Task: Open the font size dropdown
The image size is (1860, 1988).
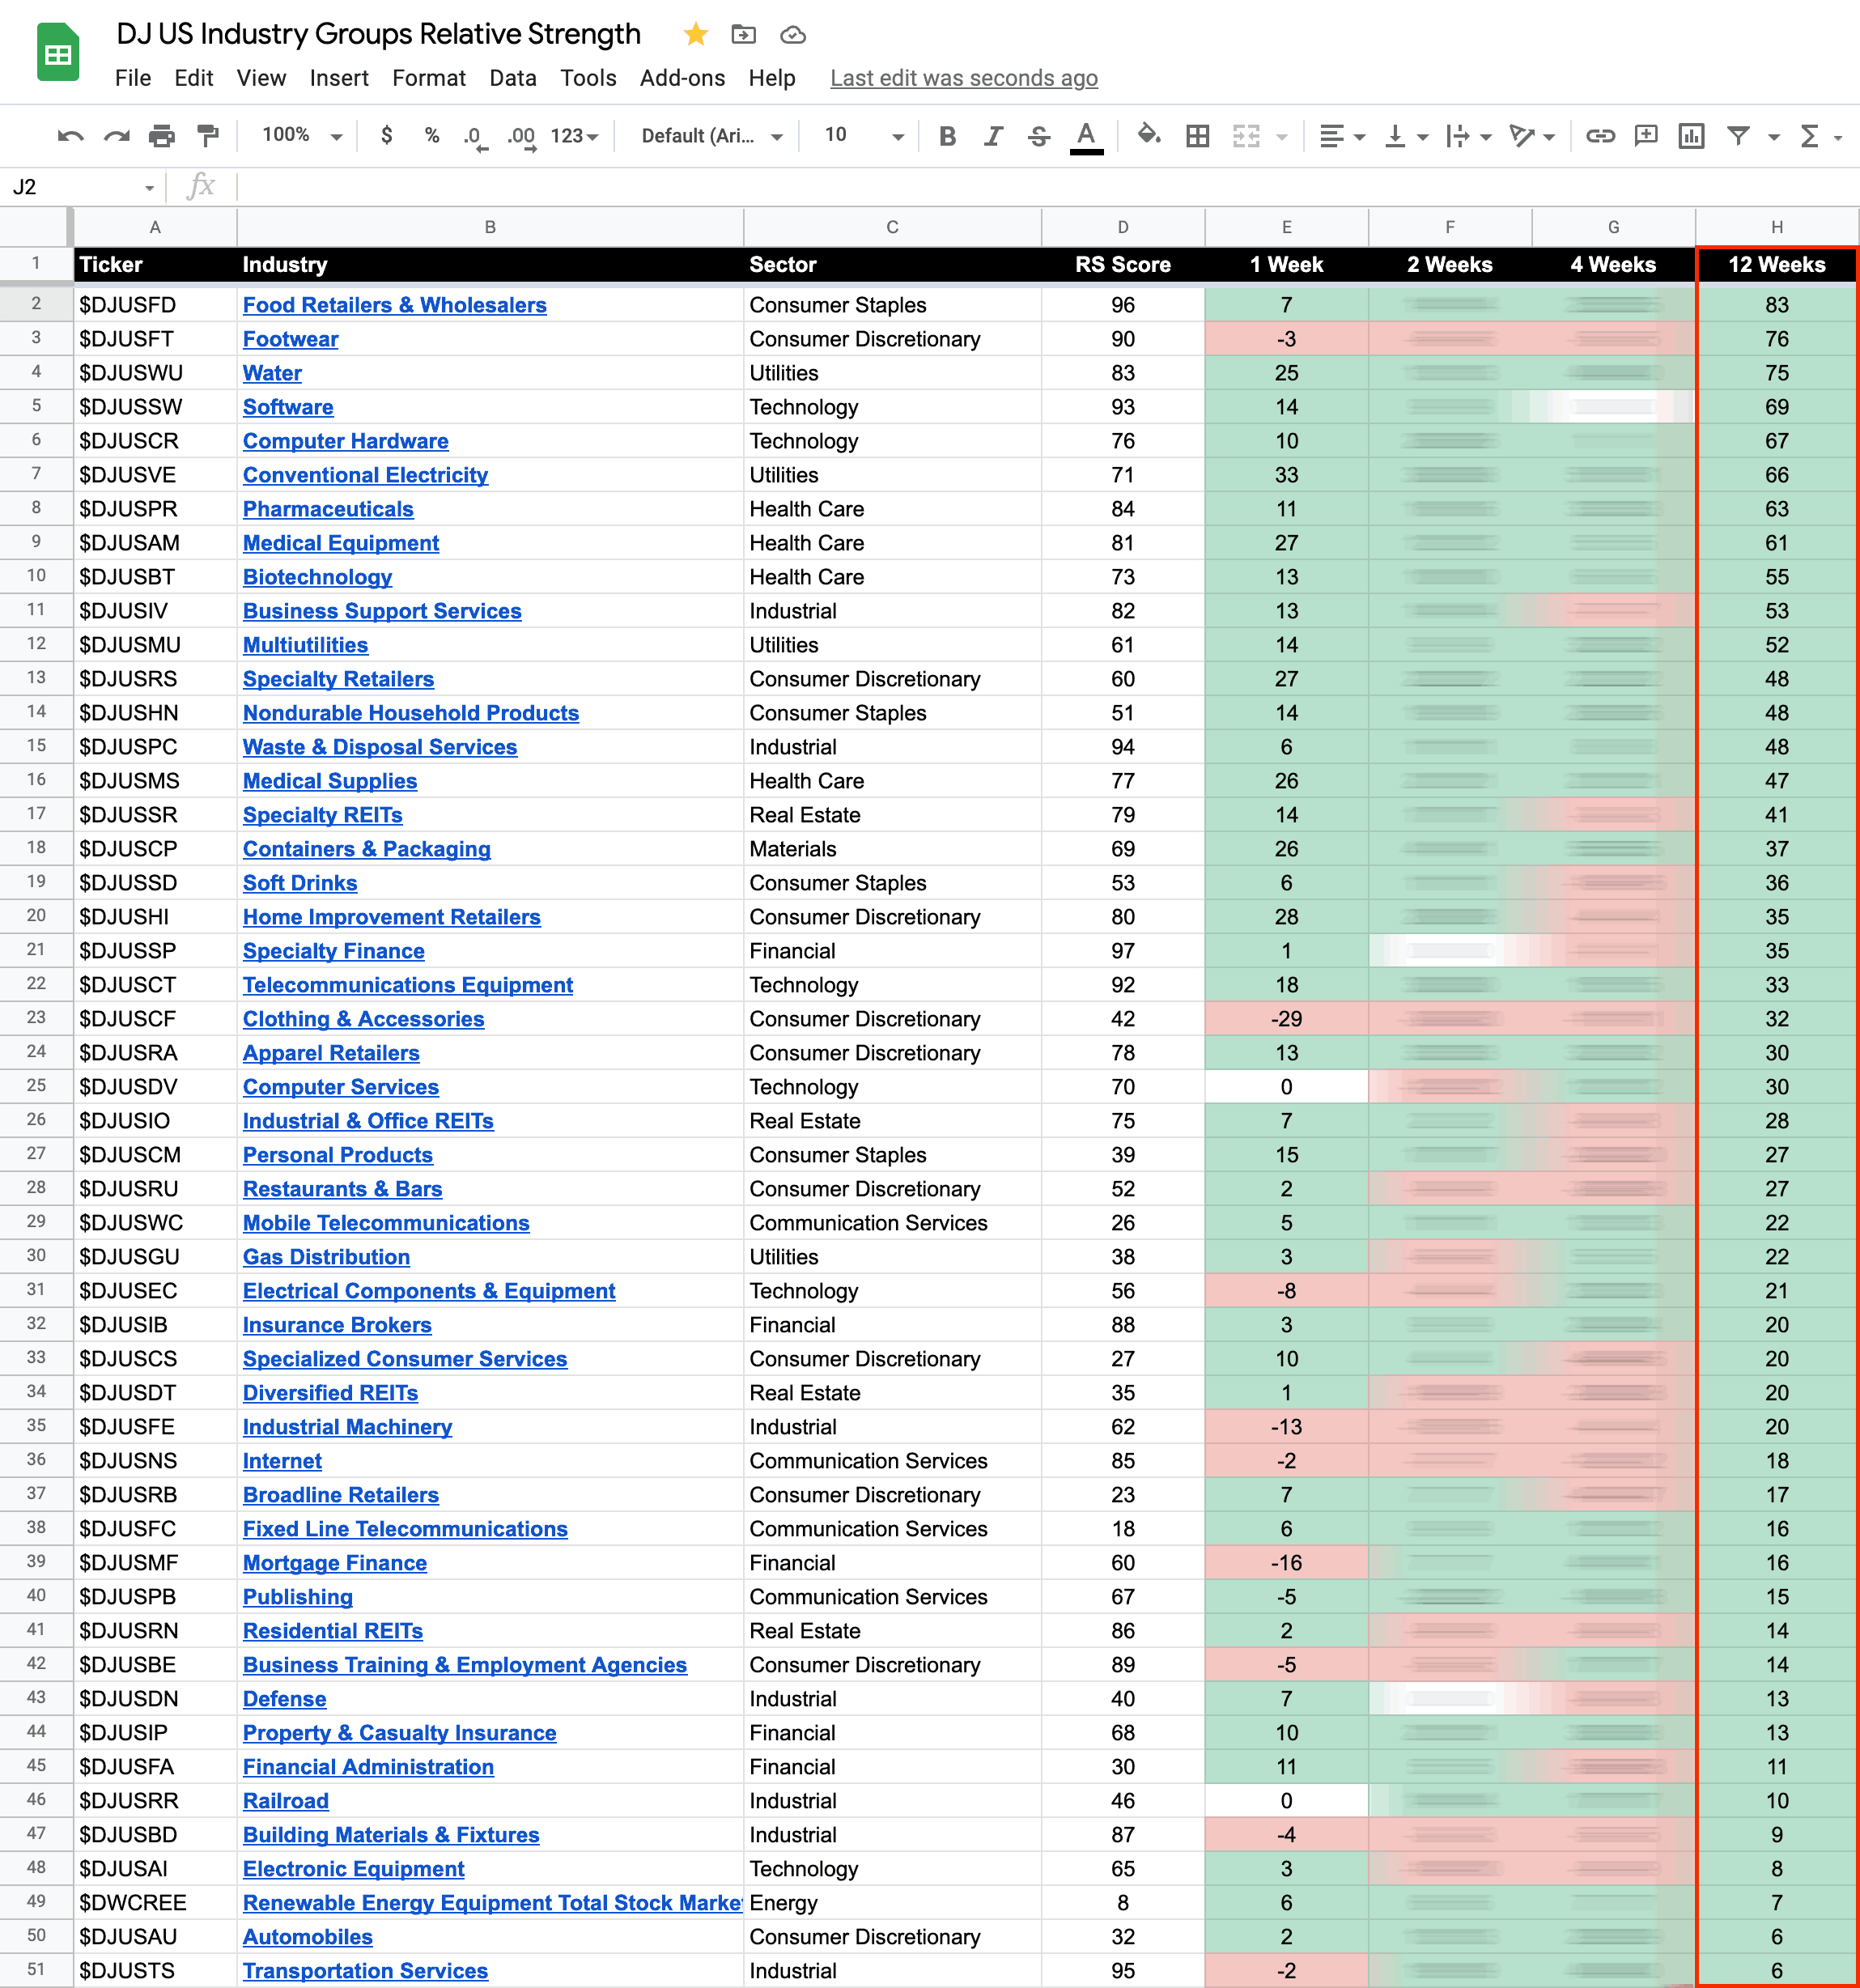Action: [x=863, y=136]
